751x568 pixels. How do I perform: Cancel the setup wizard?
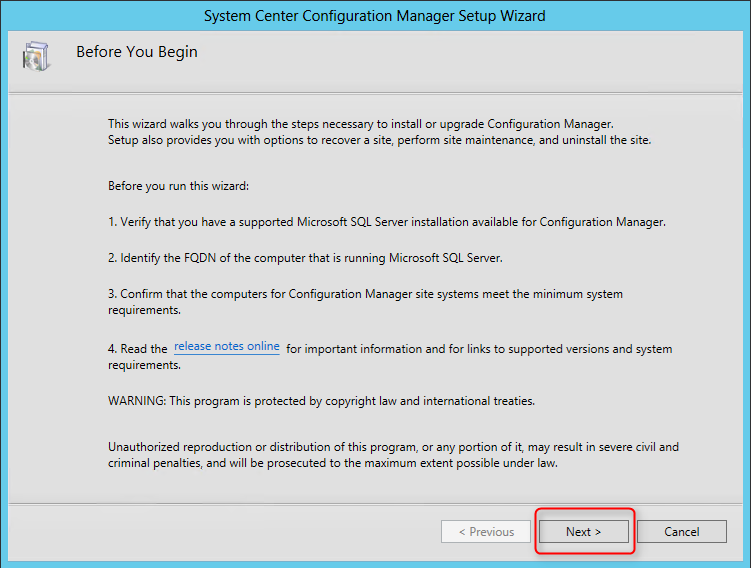coord(682,532)
